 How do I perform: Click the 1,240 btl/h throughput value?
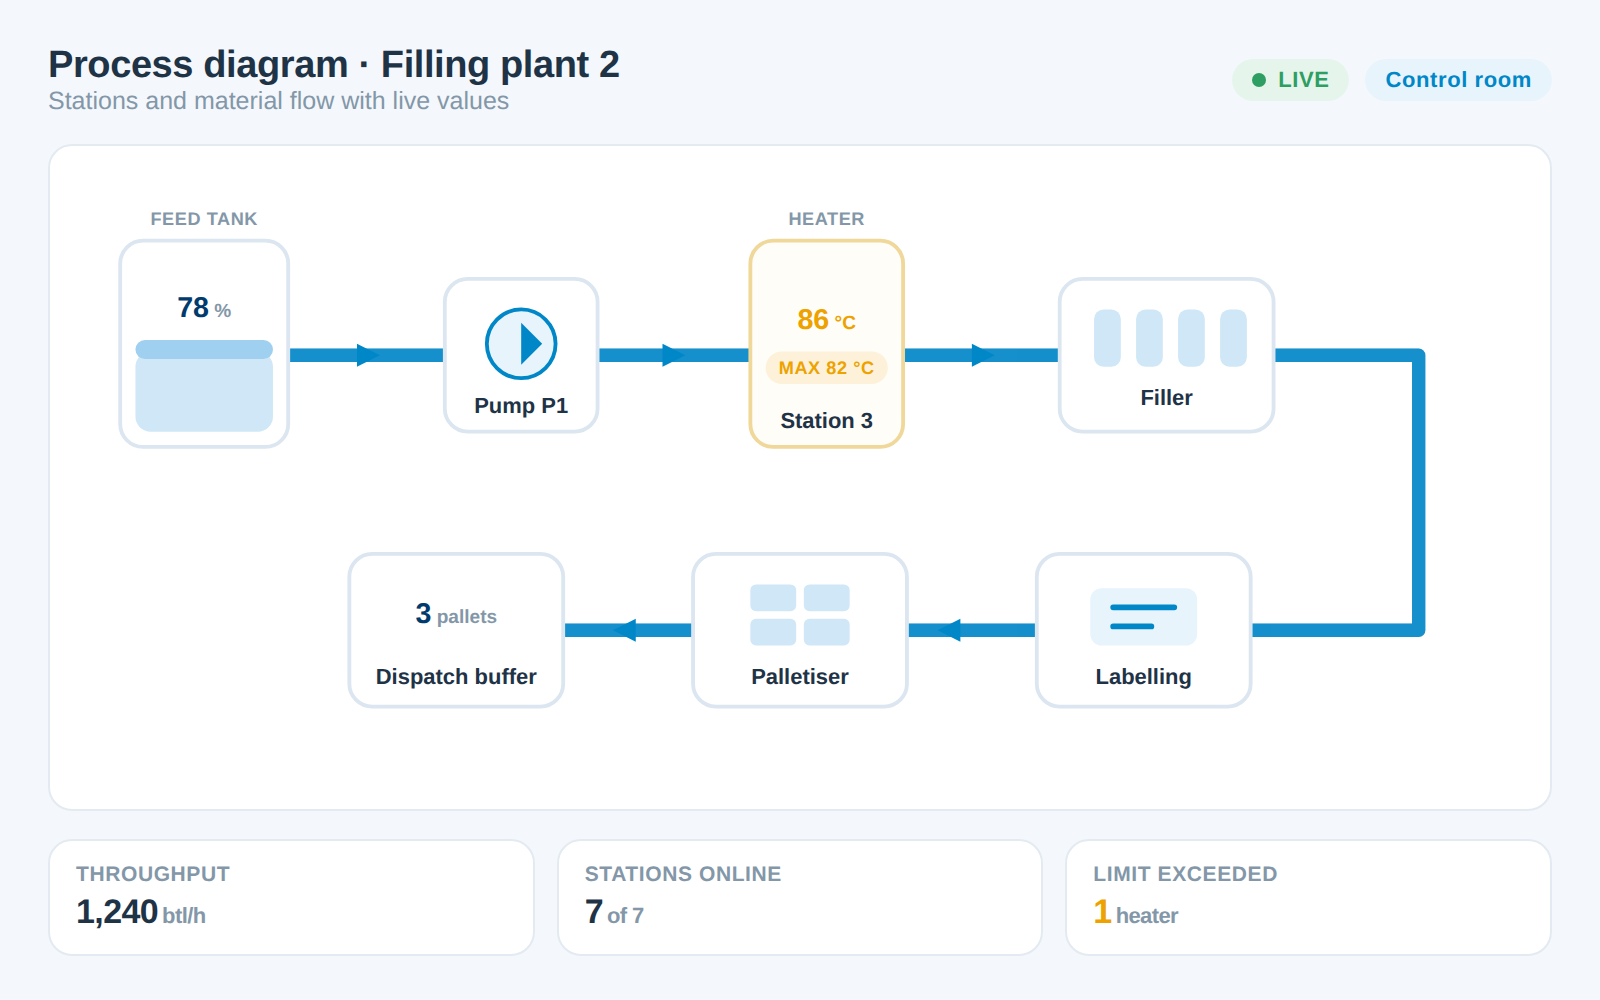pyautogui.click(x=141, y=913)
